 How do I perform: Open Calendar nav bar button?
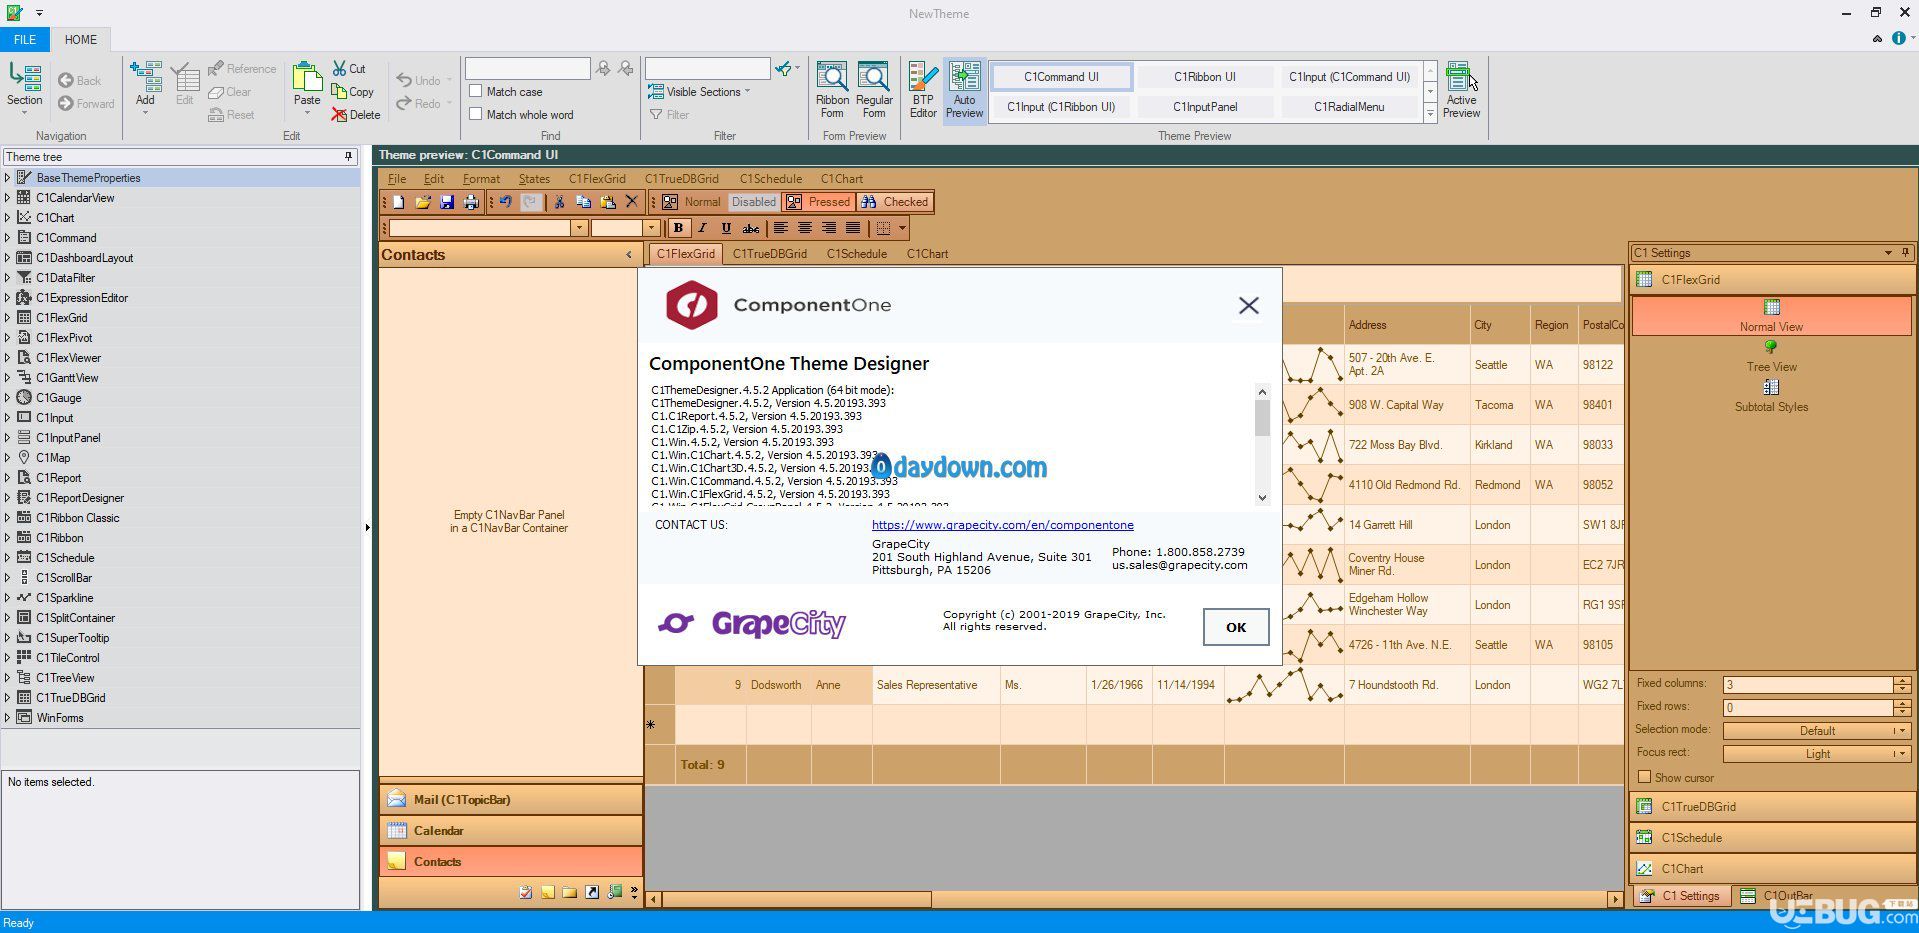tap(511, 831)
